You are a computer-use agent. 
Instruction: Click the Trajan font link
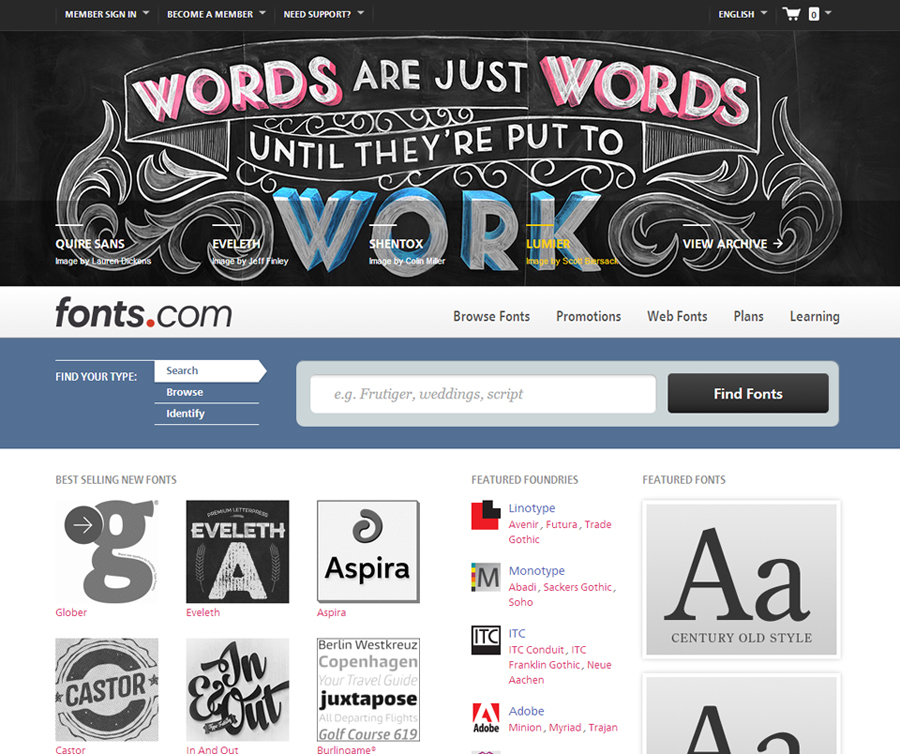pyautogui.click(x=603, y=727)
